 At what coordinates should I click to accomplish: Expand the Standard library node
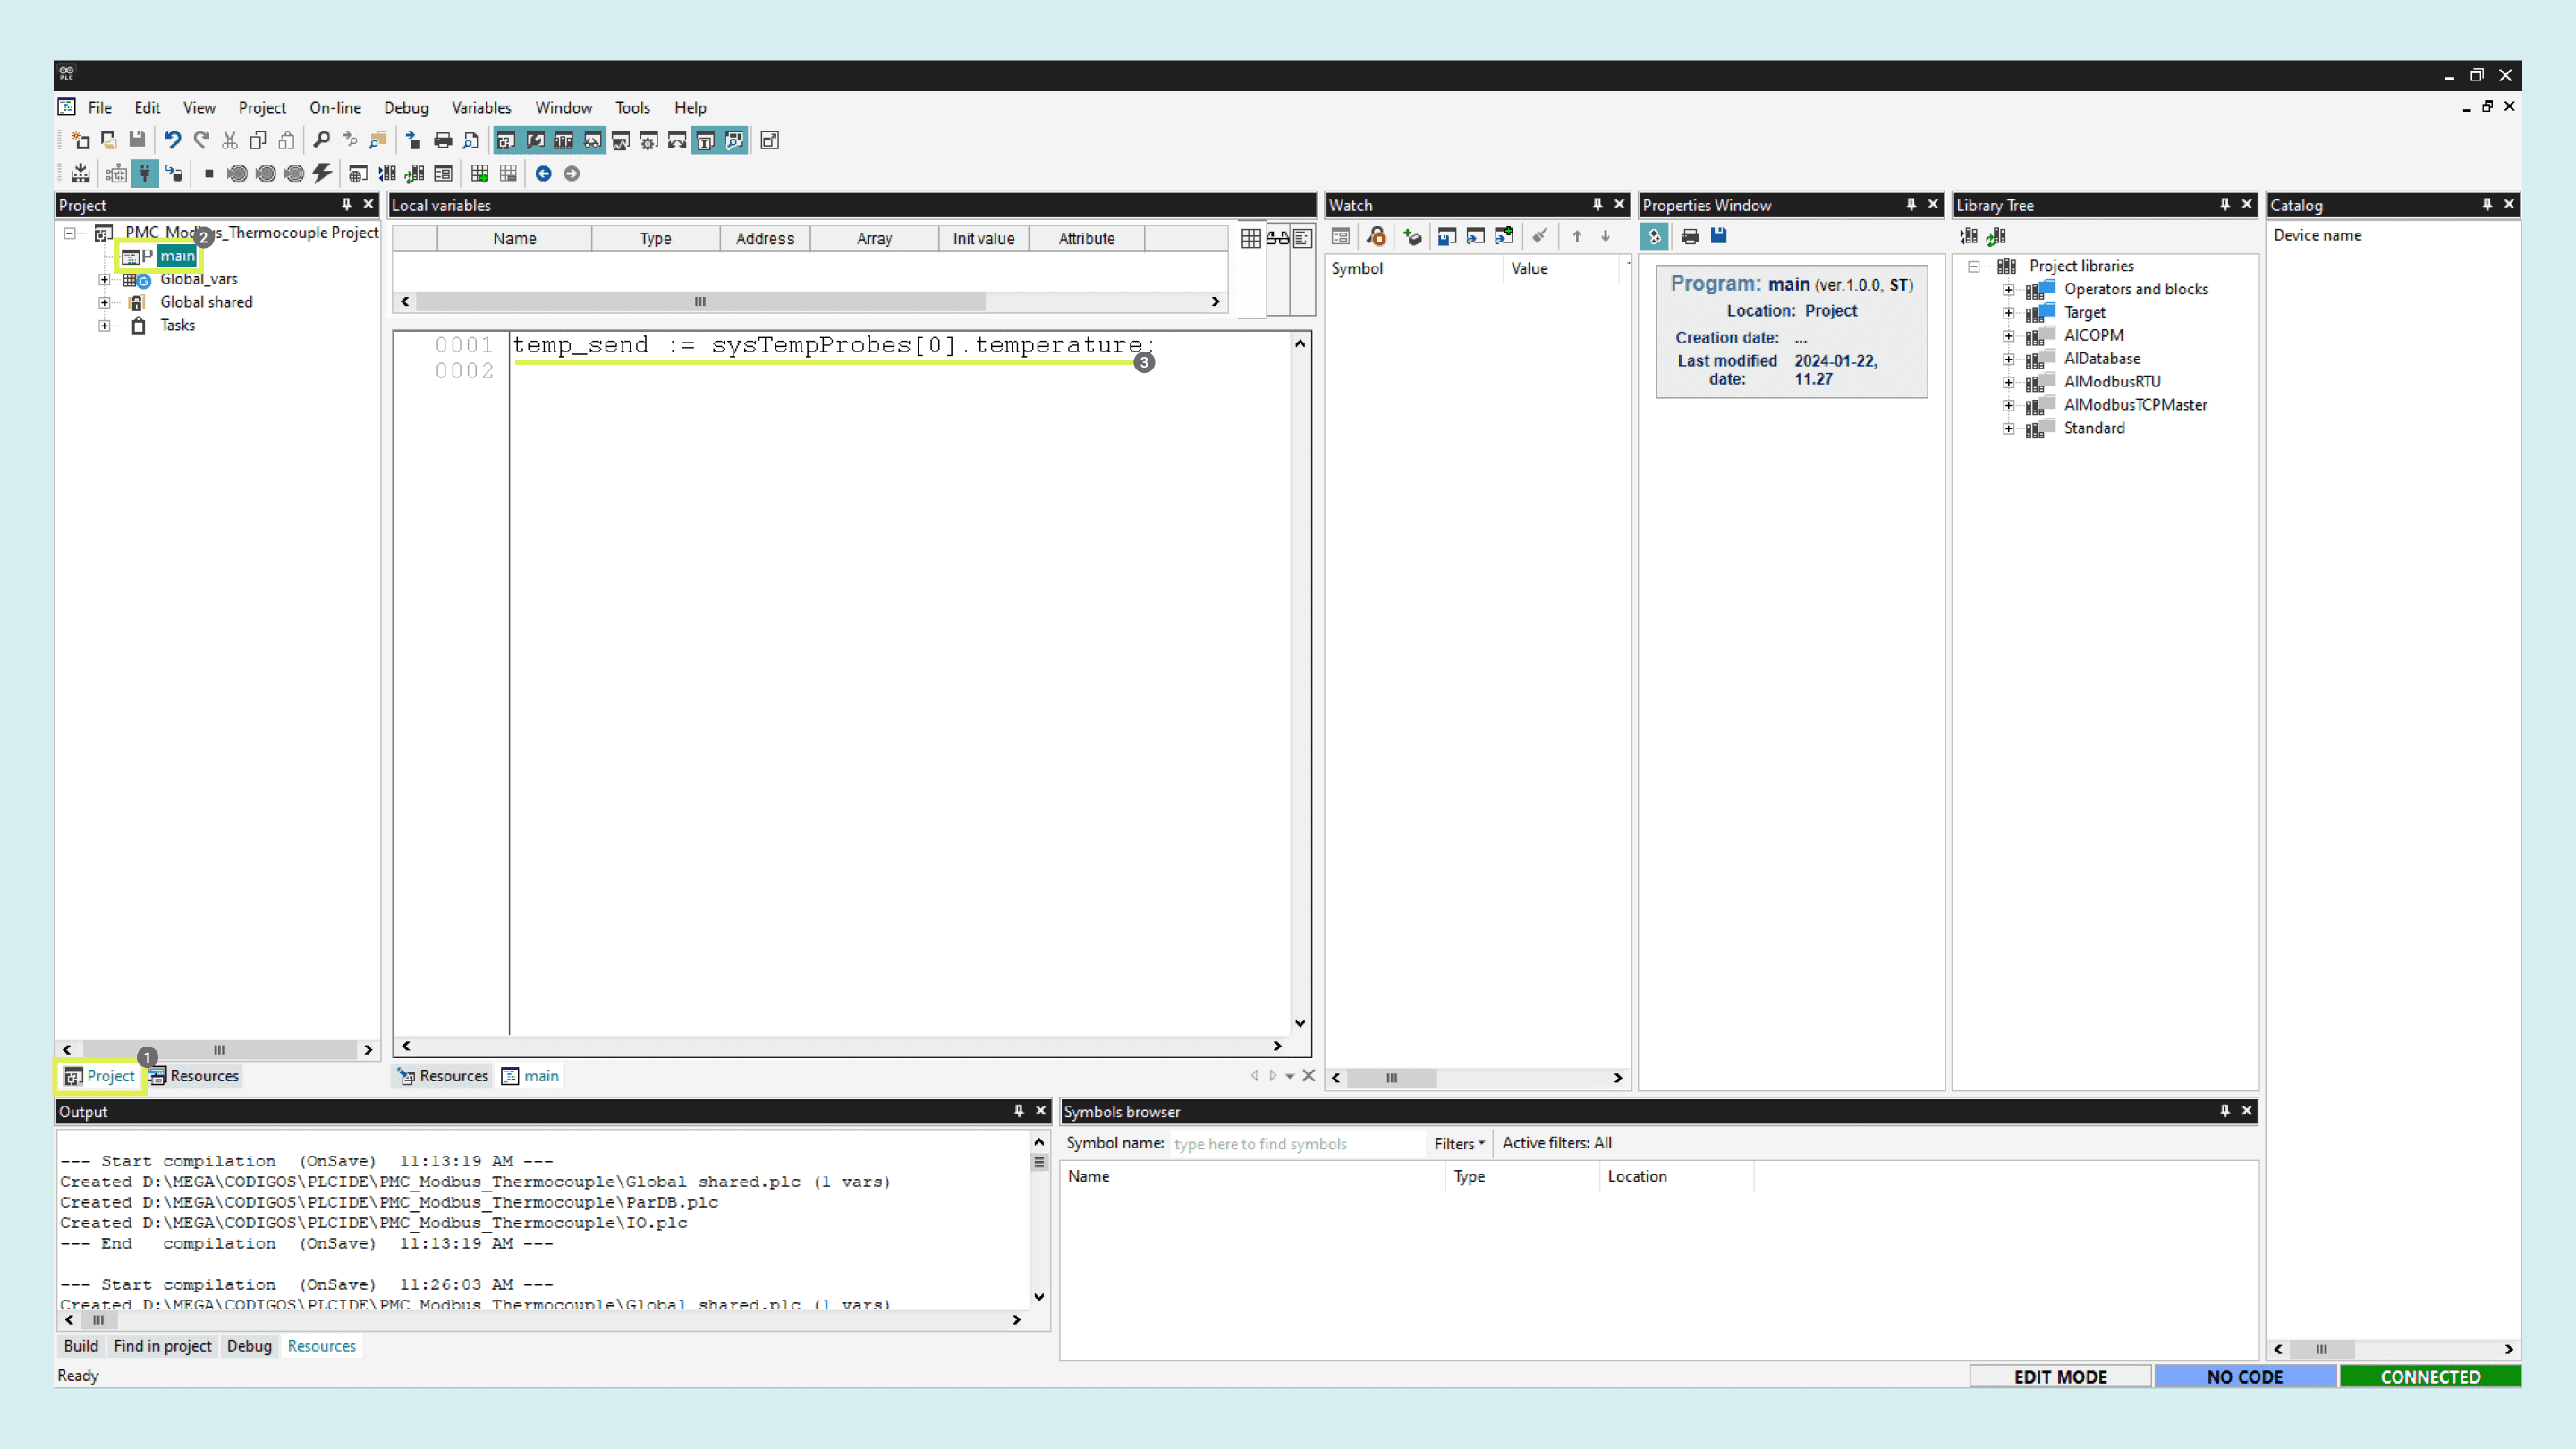coord(2010,428)
